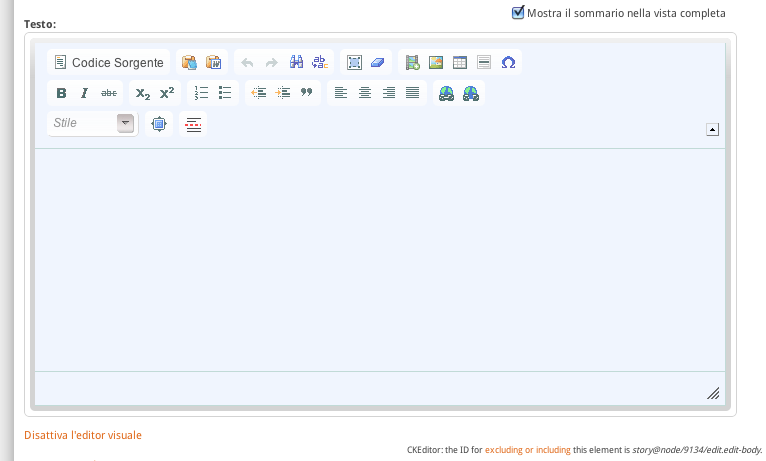Maximize the editor
Screen dimensions: 766x461
coord(159,124)
